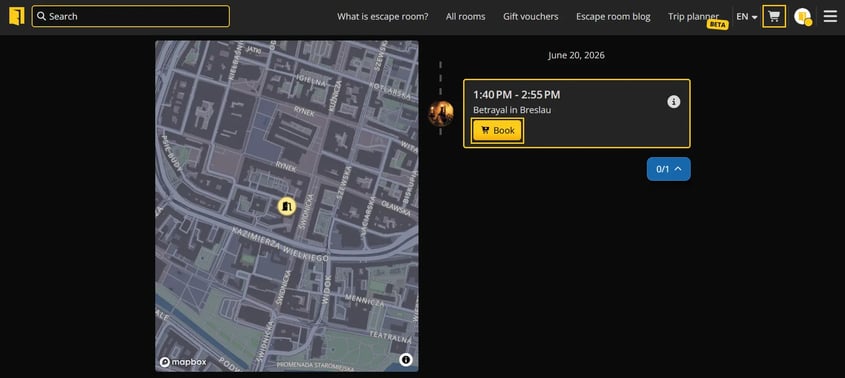Open What is escape room? page

pyautogui.click(x=383, y=17)
